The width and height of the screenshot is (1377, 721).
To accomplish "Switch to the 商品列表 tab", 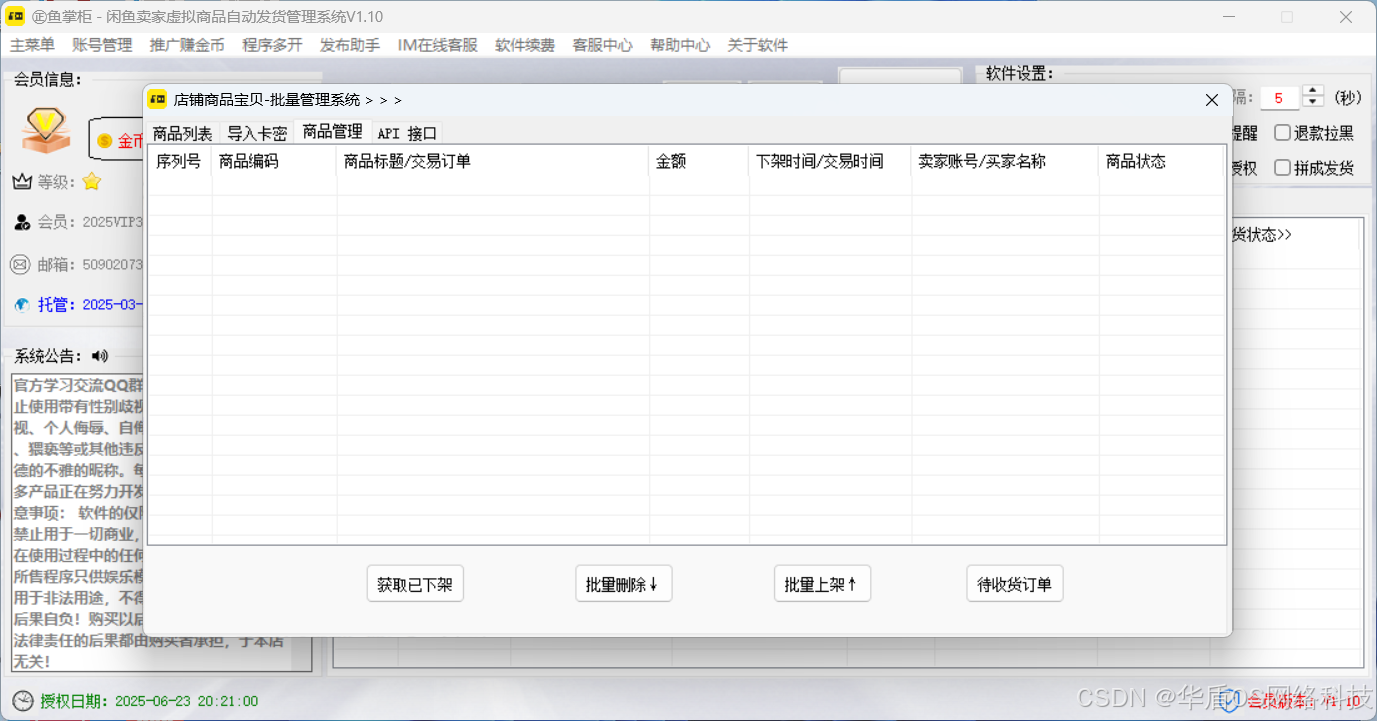I will (x=182, y=133).
